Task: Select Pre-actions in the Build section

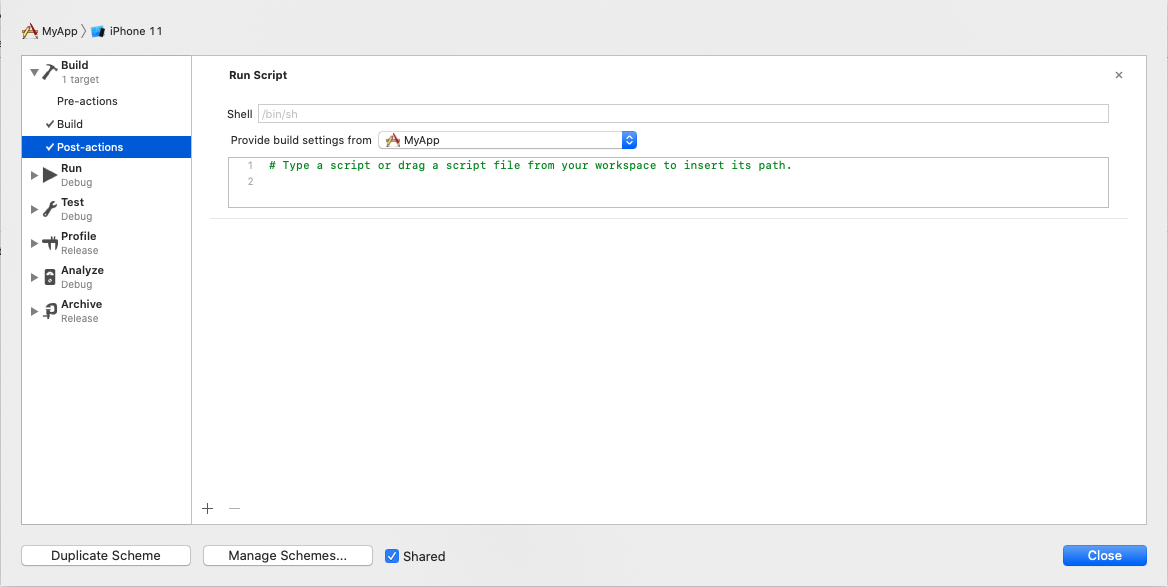Action: [x=87, y=101]
